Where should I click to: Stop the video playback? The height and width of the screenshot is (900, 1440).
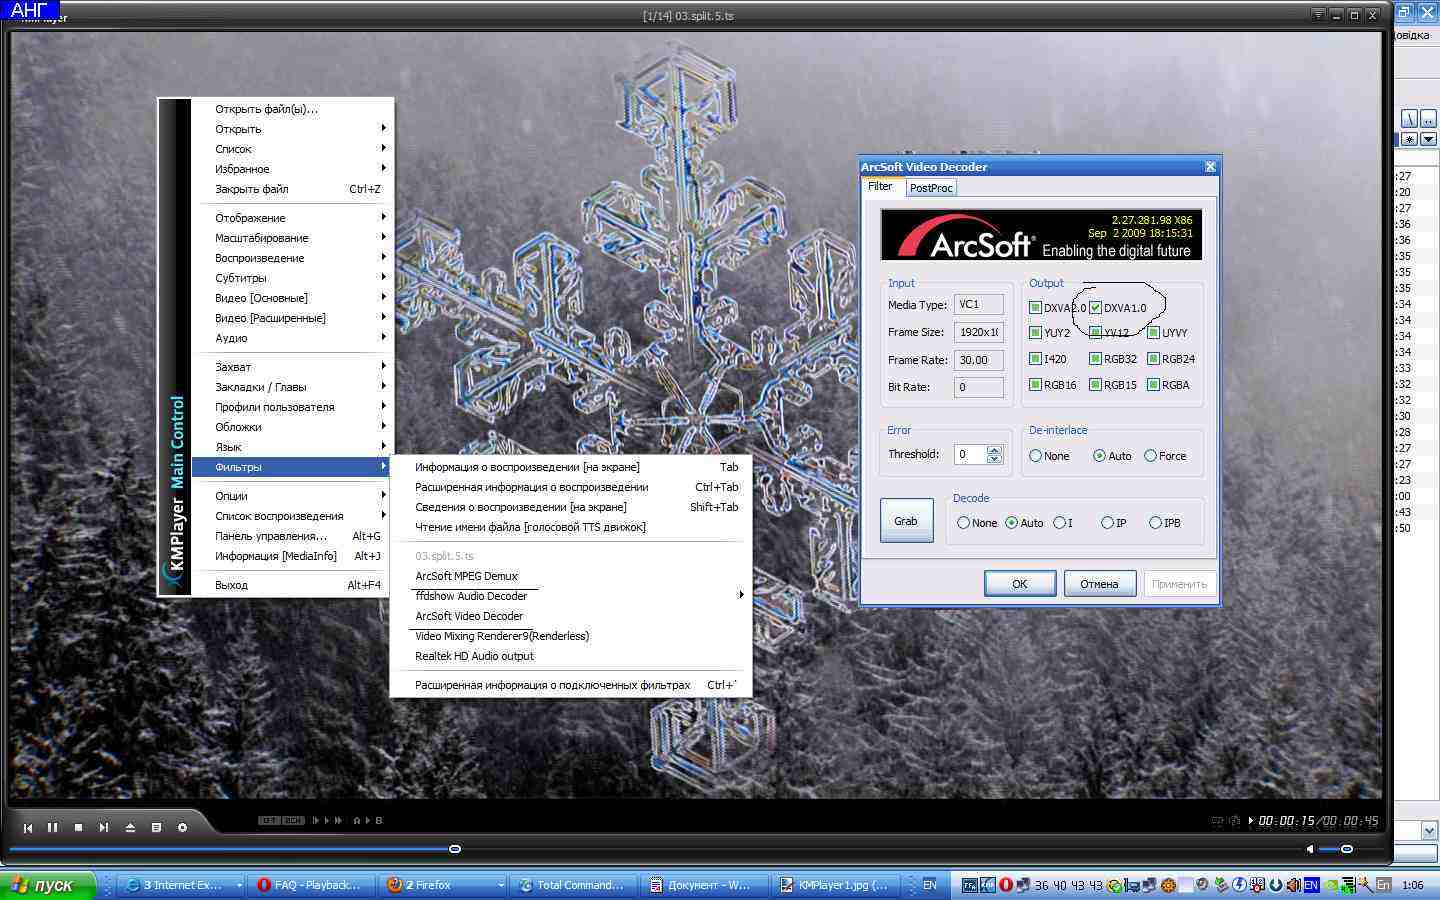tap(78, 827)
